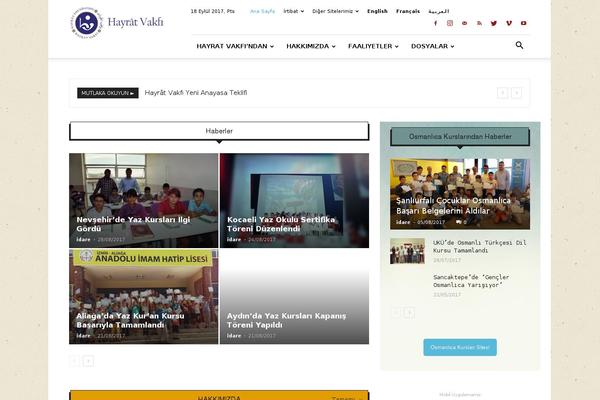600x400 pixels.
Task: Go to previous page of Haberler posts
Action: (74, 361)
